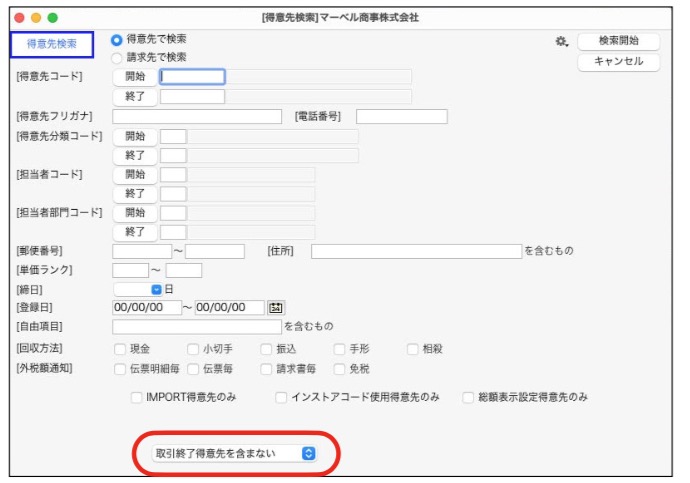
Task: Tick the IMPORT得意先のみ checkbox
Action: tap(137, 397)
